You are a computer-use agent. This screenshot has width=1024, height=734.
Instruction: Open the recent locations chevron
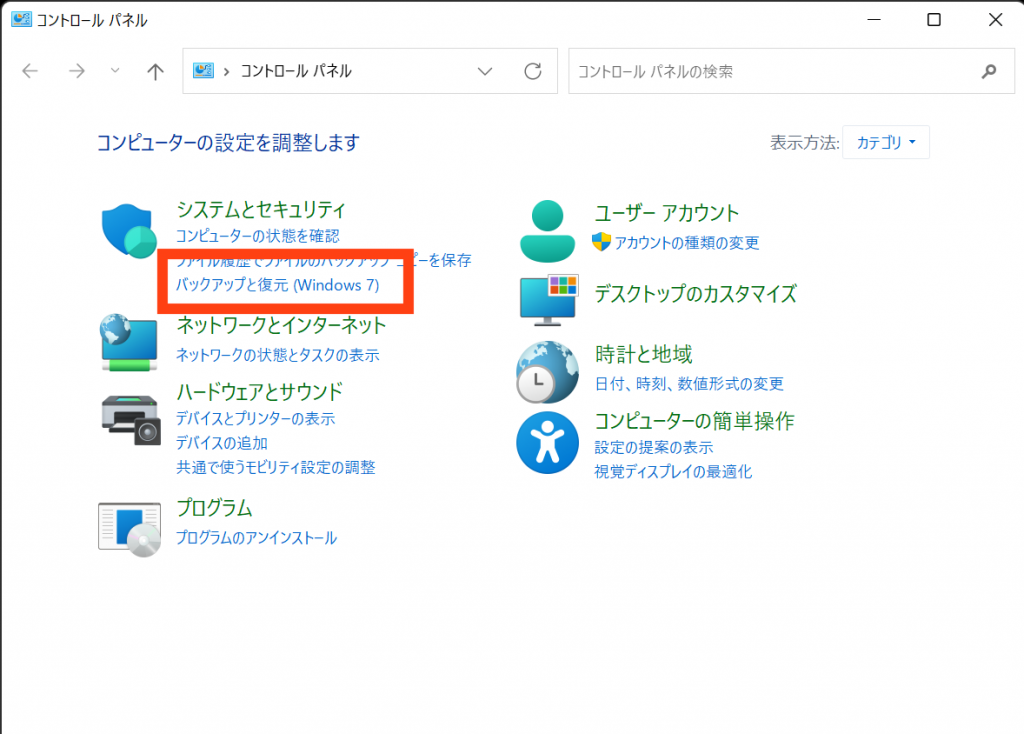pyautogui.click(x=114, y=71)
